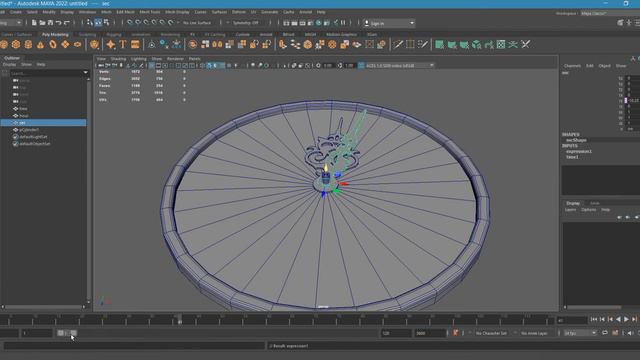Click the green checker UV shelf icon
The image size is (640, 360).
(x=501, y=44)
